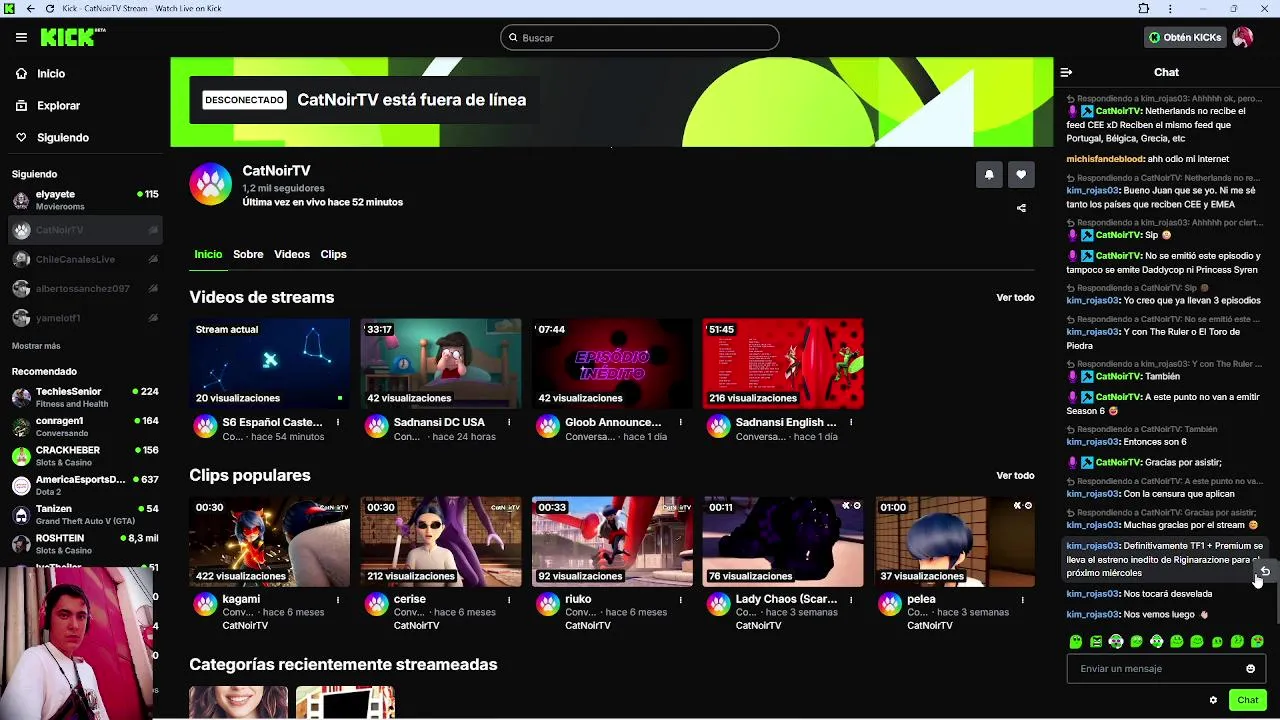Click the Kick logo

tap(72, 37)
